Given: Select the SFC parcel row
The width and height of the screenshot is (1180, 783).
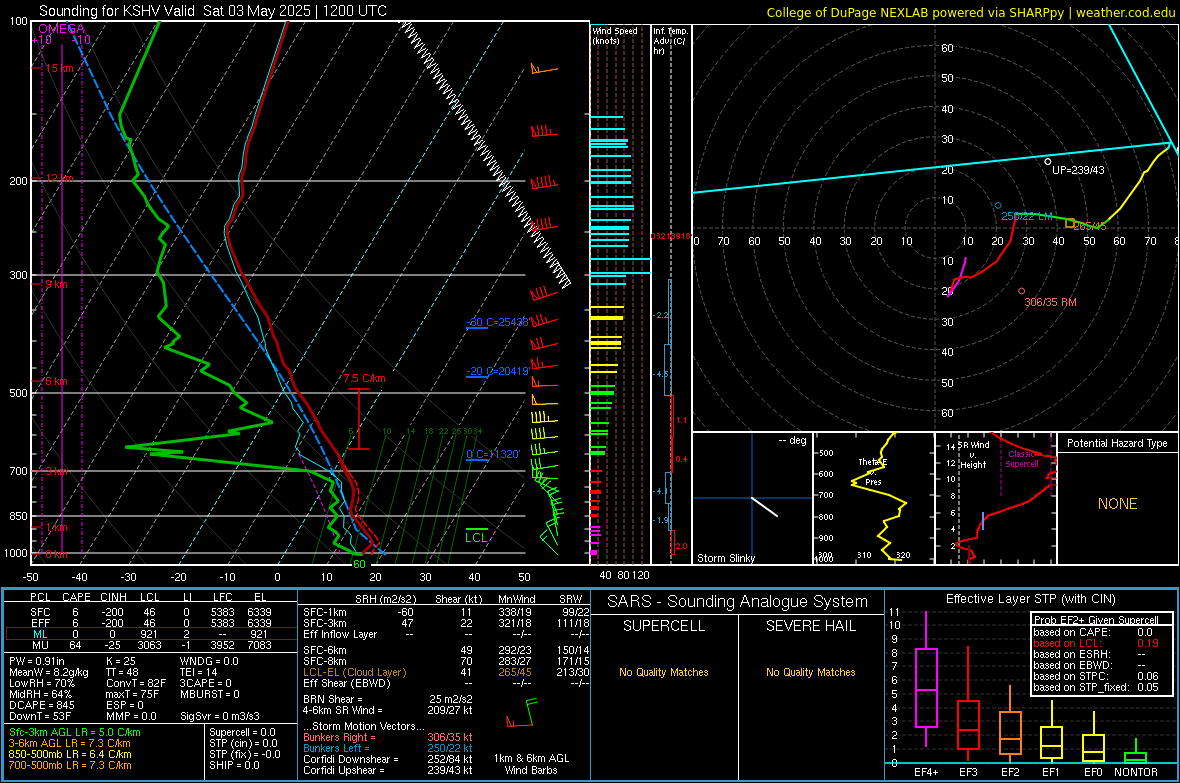Looking at the screenshot, I should [x=148, y=612].
